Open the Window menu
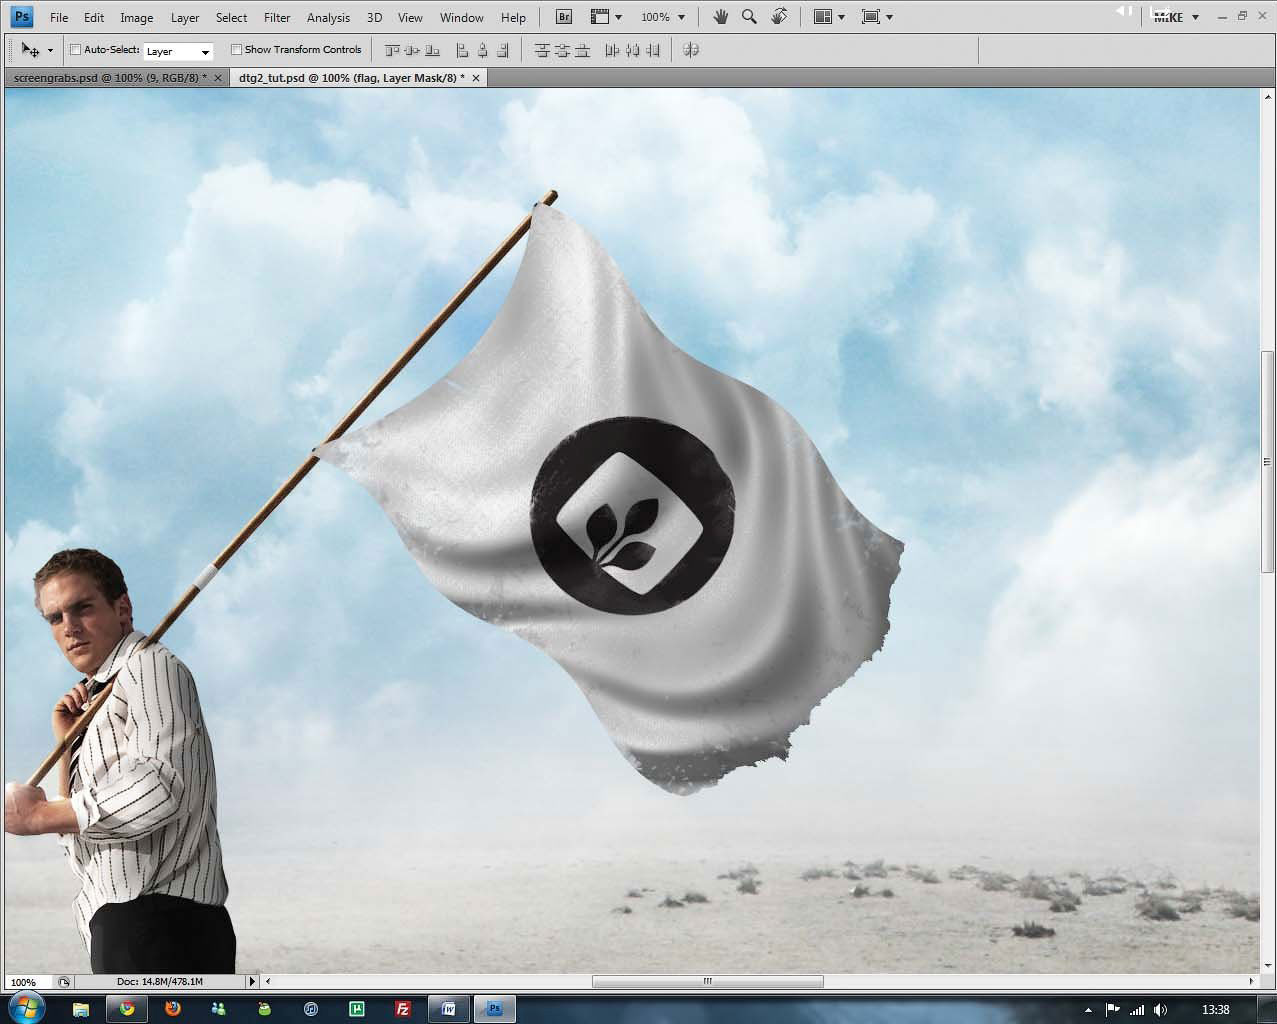This screenshot has height=1024, width=1277. tap(462, 17)
